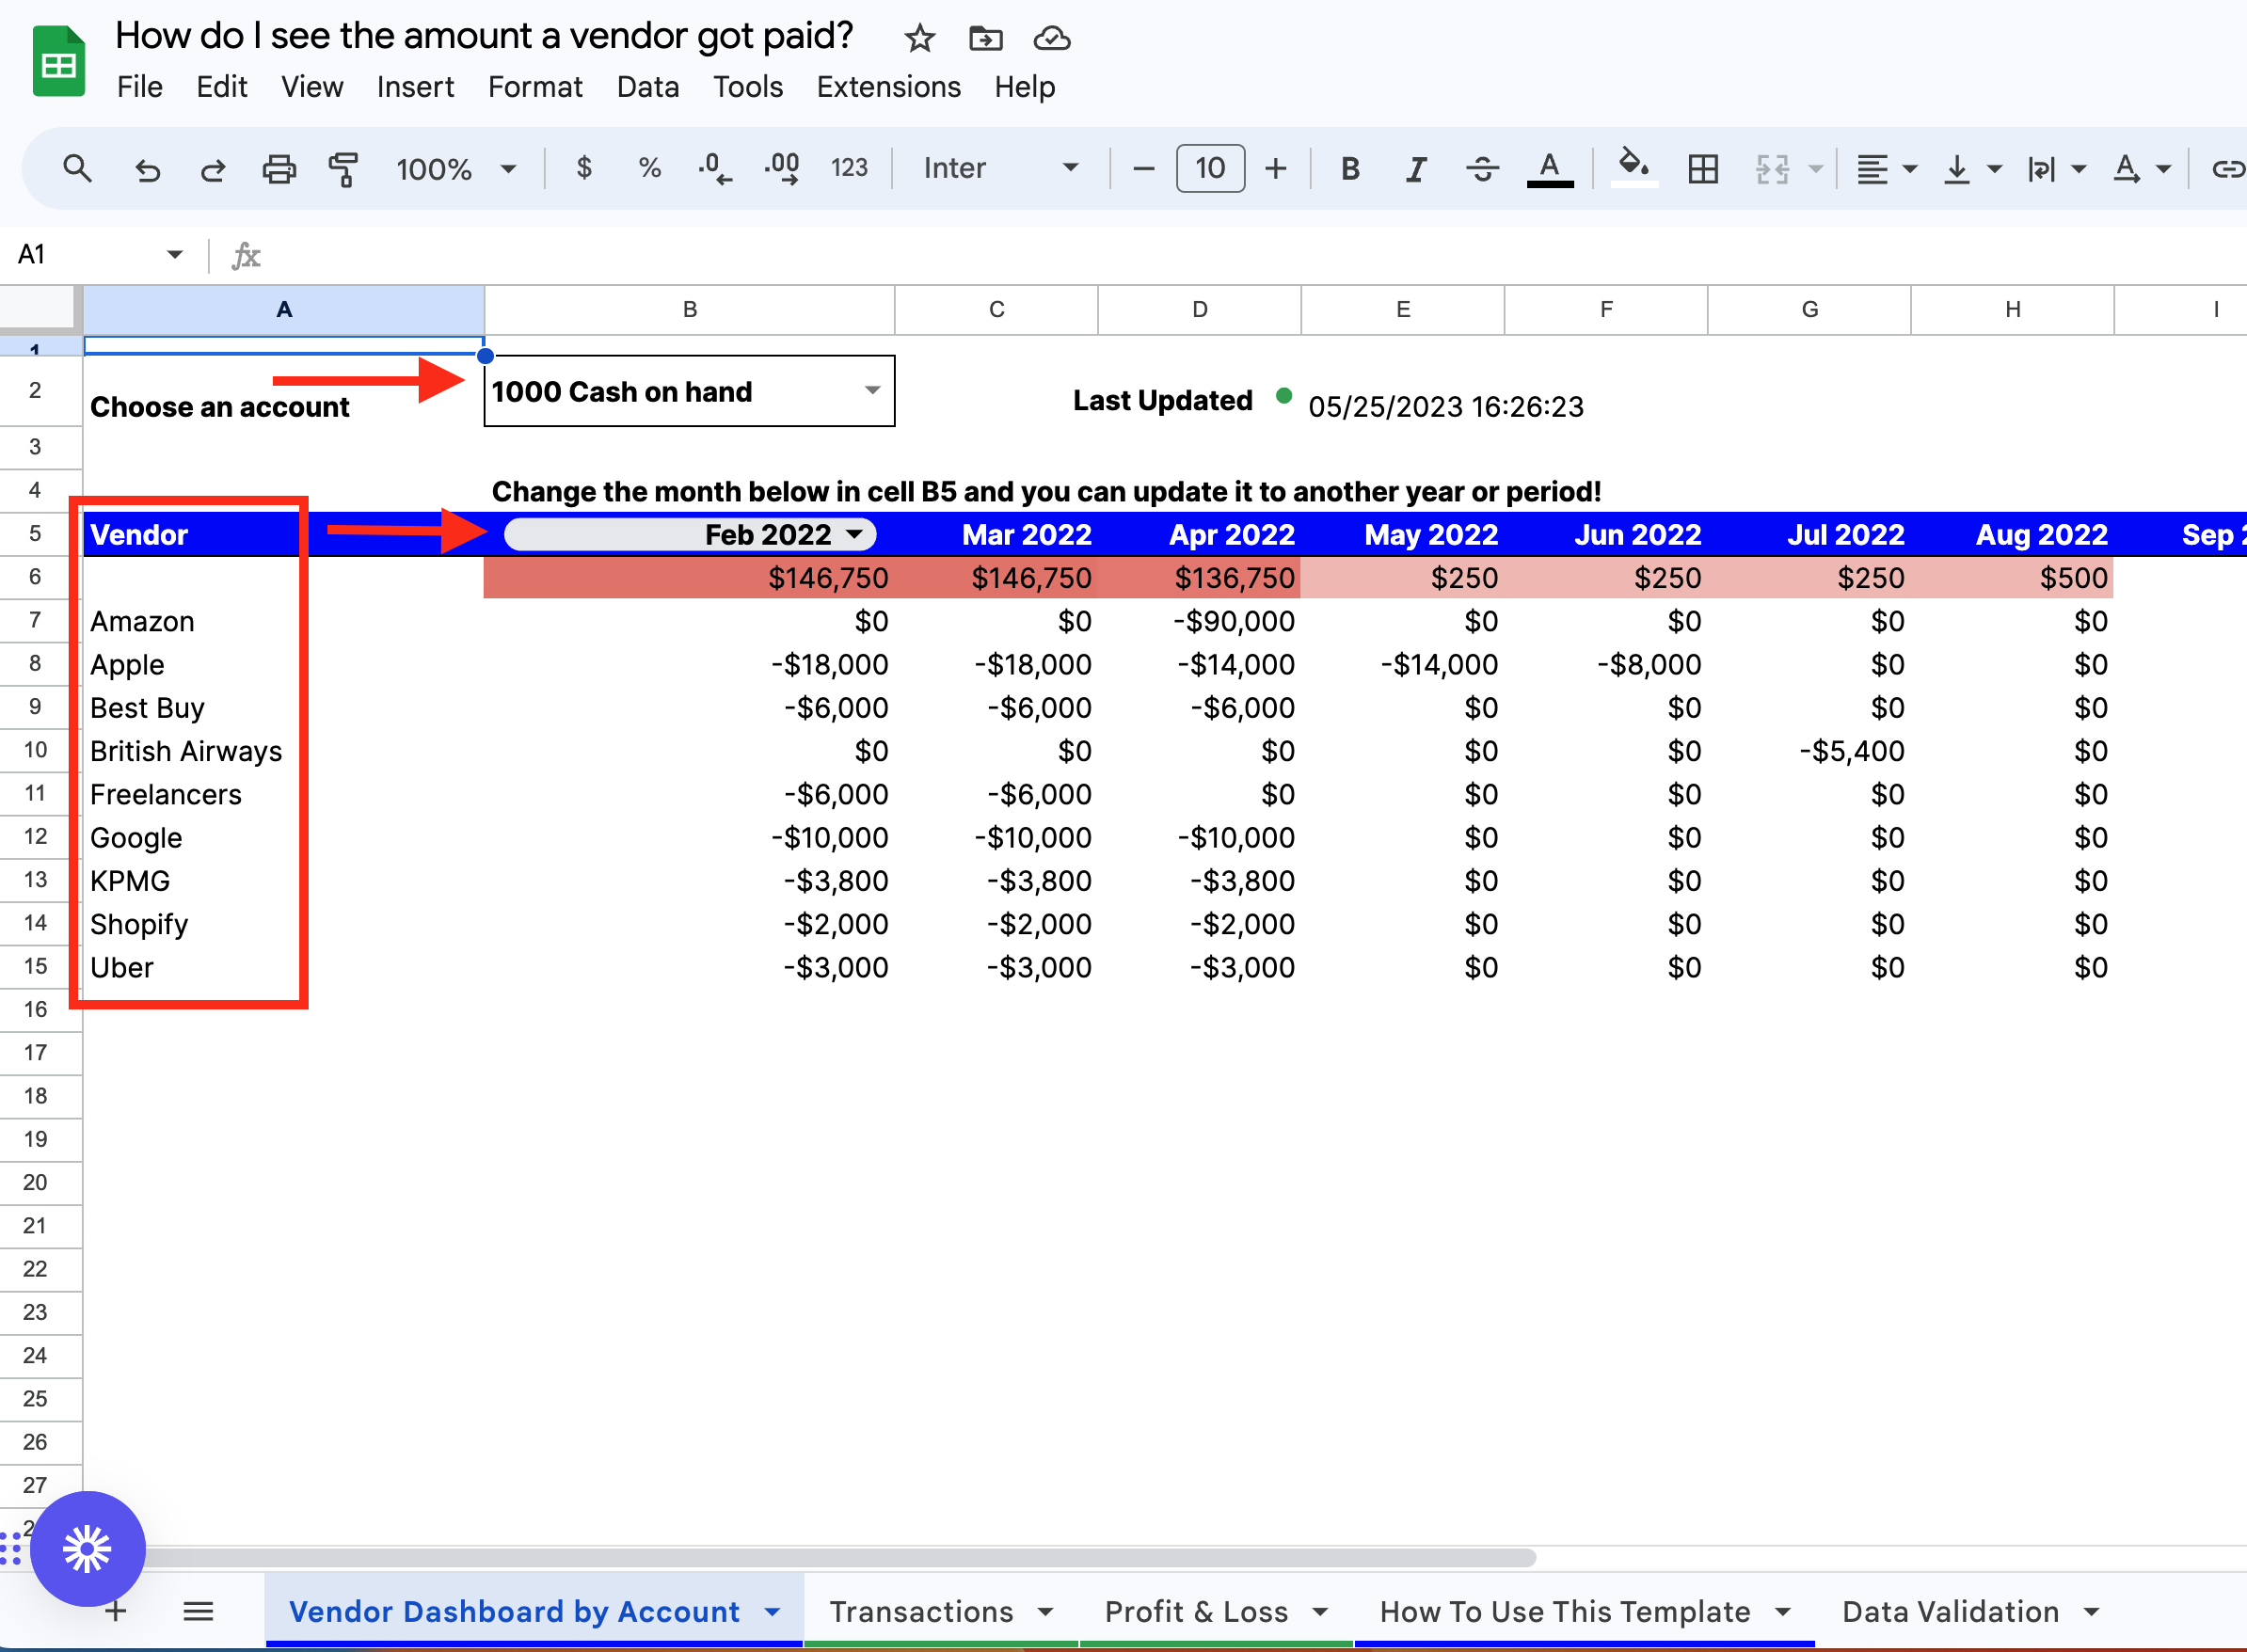This screenshot has height=1652, width=2247.
Task: Click the Amazon vendor cell
Action: 283,621
